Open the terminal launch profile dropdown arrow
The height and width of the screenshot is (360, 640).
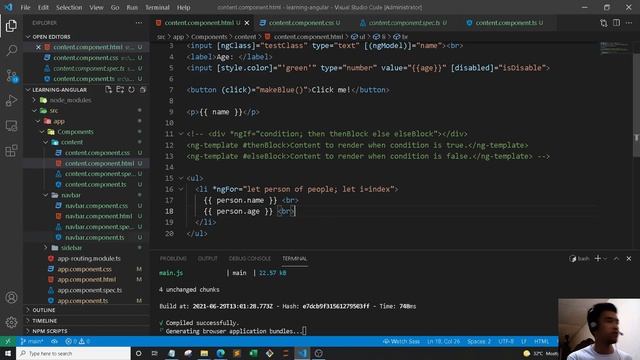tap(605, 258)
